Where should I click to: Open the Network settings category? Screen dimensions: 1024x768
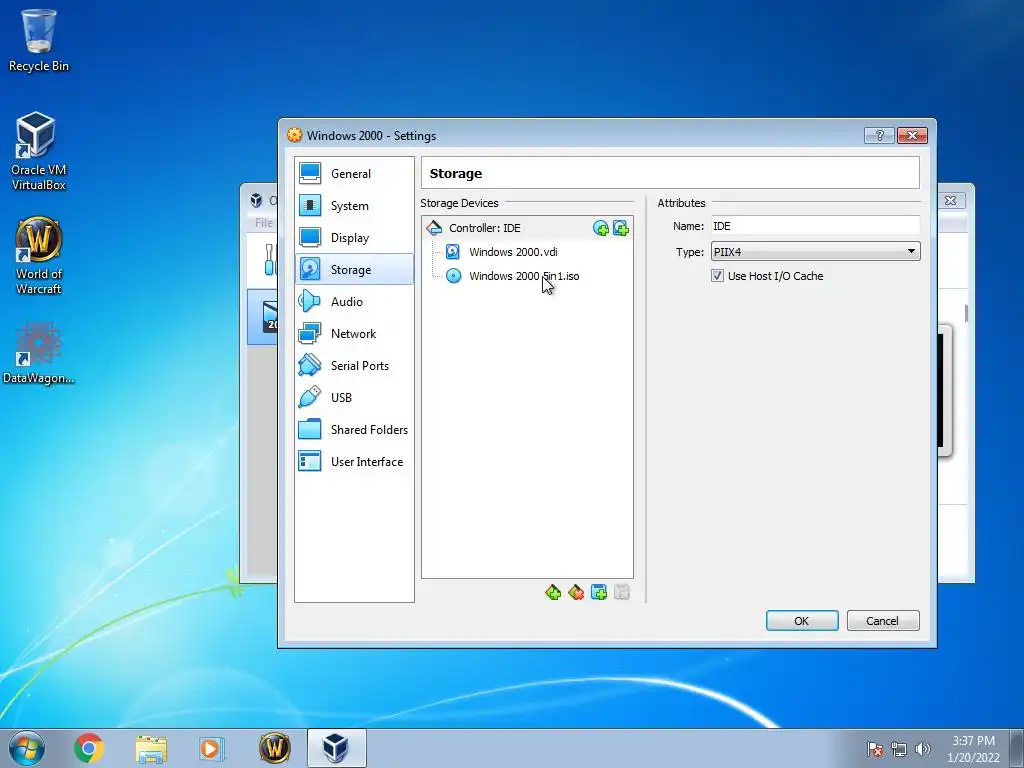tap(354, 334)
